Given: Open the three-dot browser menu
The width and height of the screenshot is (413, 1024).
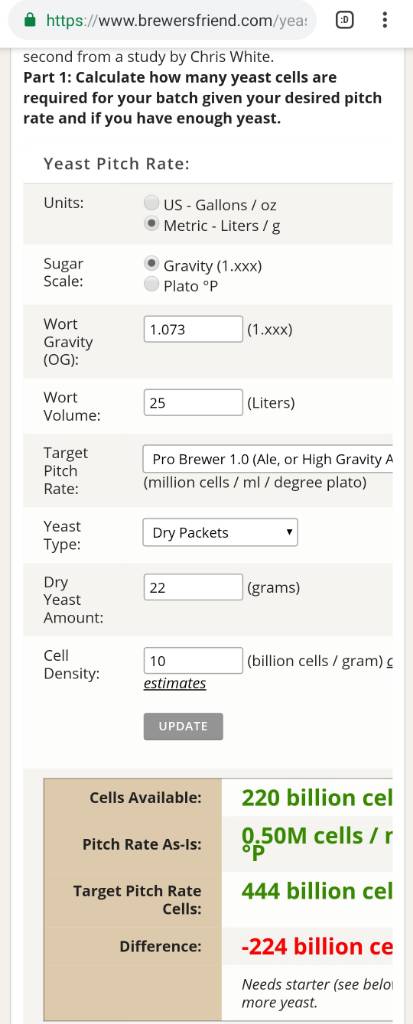Looking at the screenshot, I should [x=384, y=20].
